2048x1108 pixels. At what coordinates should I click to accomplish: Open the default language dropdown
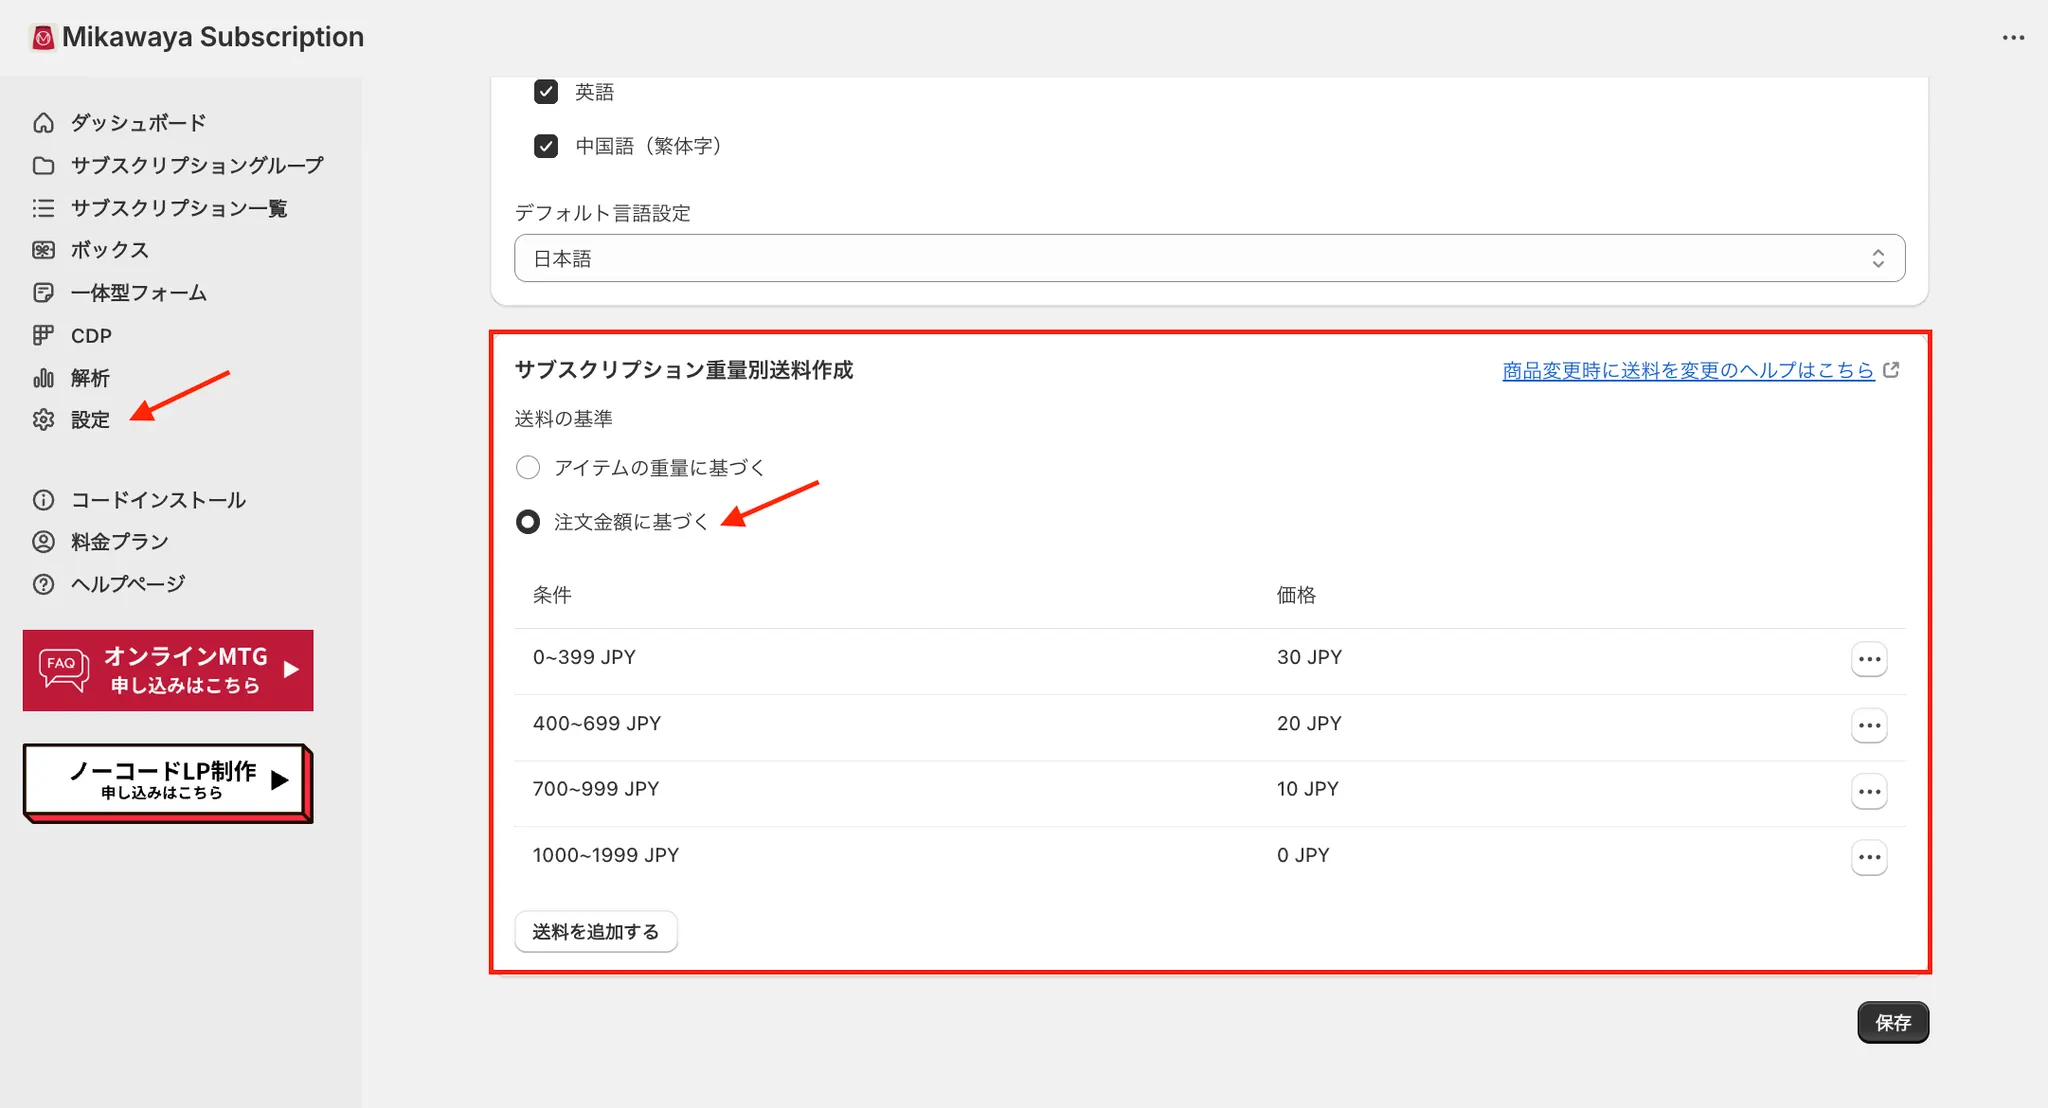point(1209,259)
